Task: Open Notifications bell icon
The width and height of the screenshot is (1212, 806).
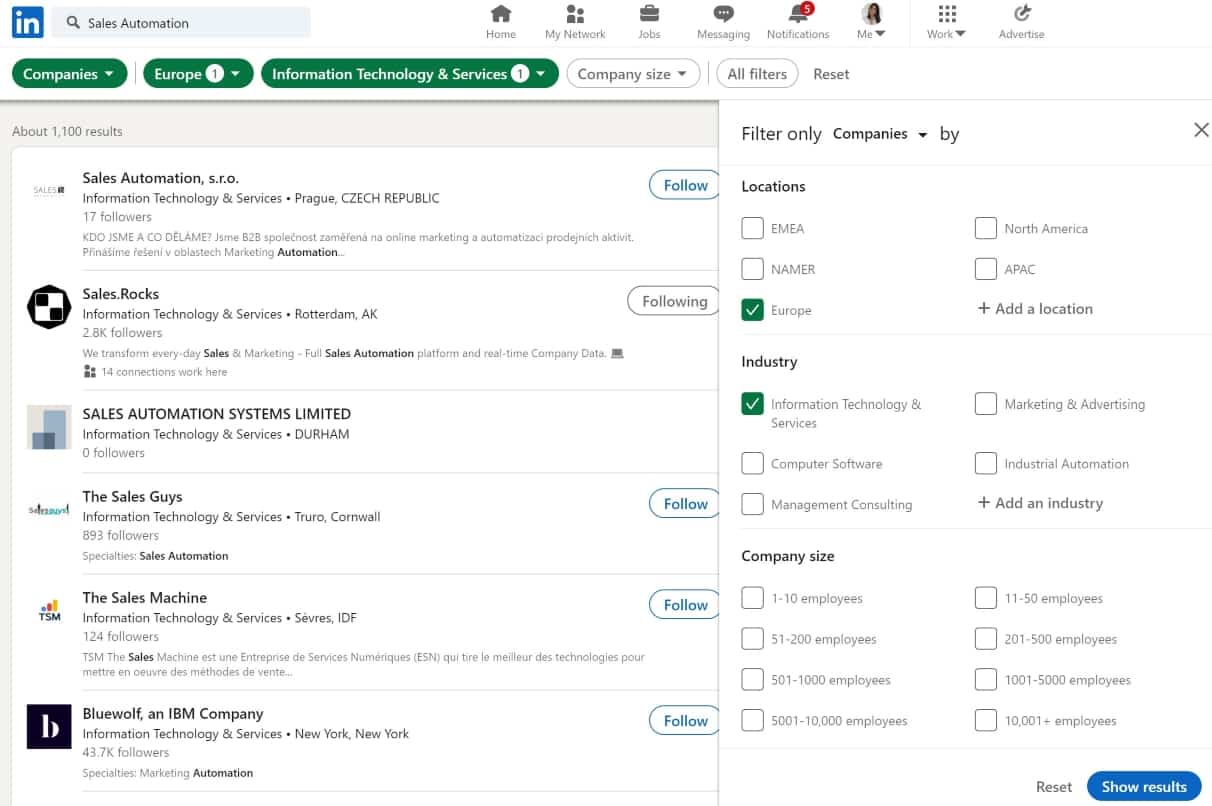Action: click(798, 14)
